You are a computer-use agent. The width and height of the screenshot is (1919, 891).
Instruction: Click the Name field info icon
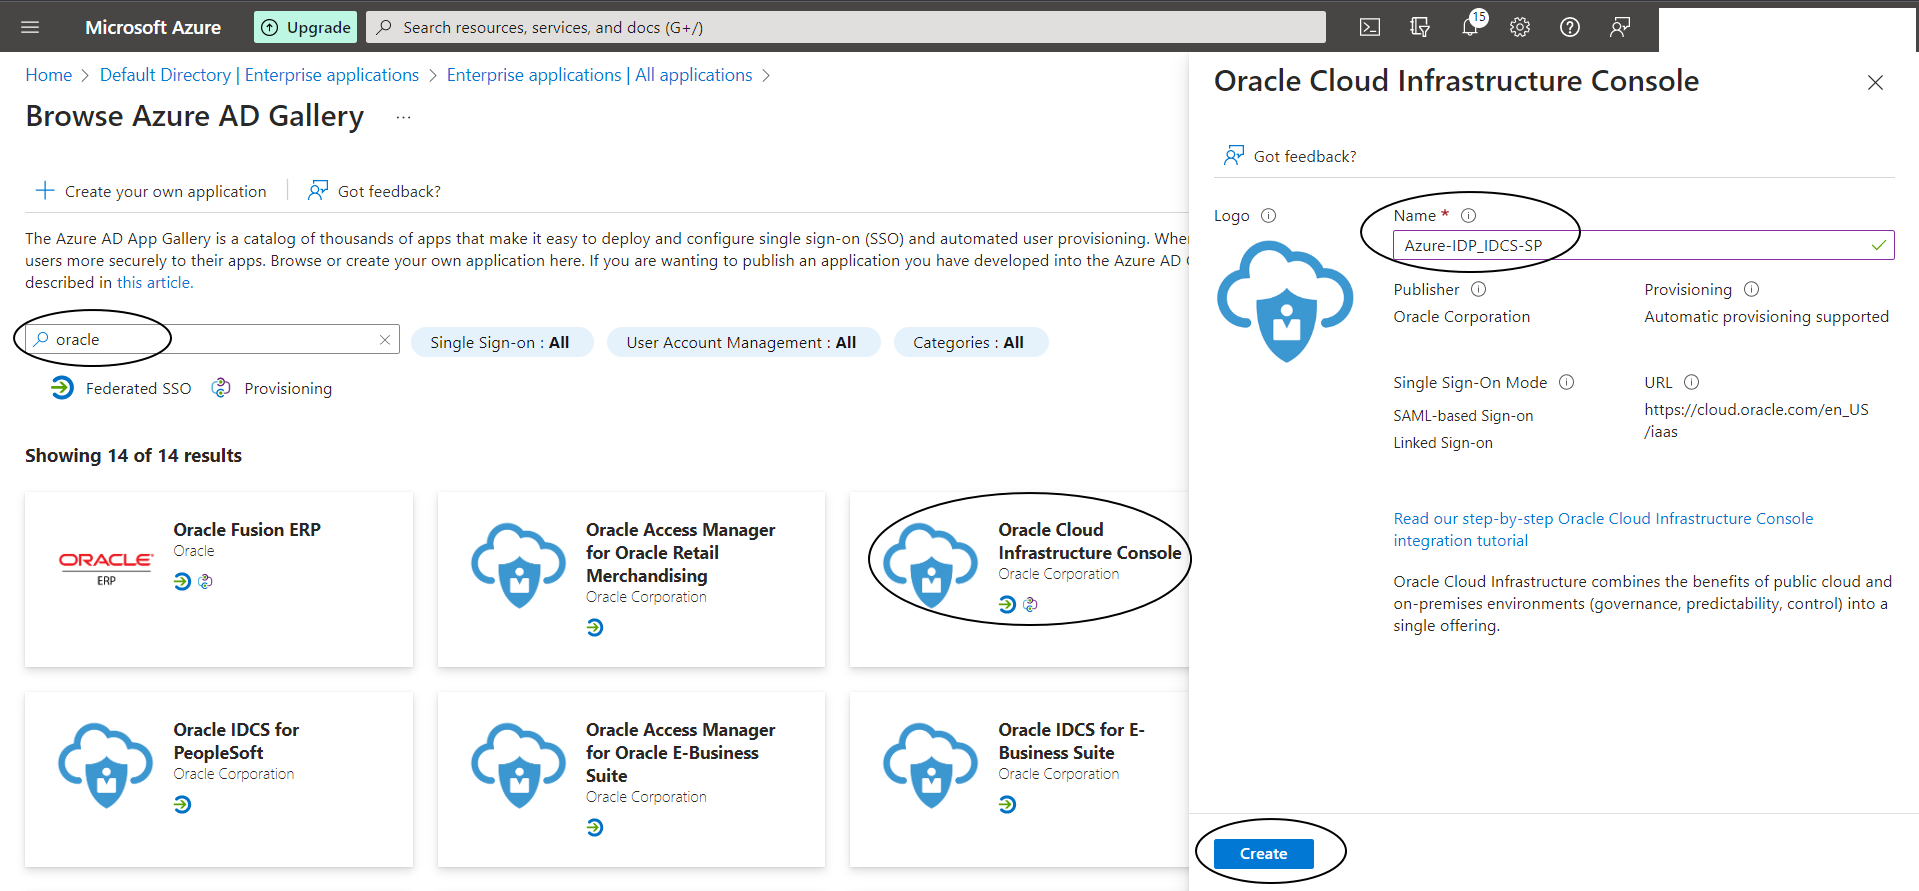pyautogui.click(x=1468, y=216)
